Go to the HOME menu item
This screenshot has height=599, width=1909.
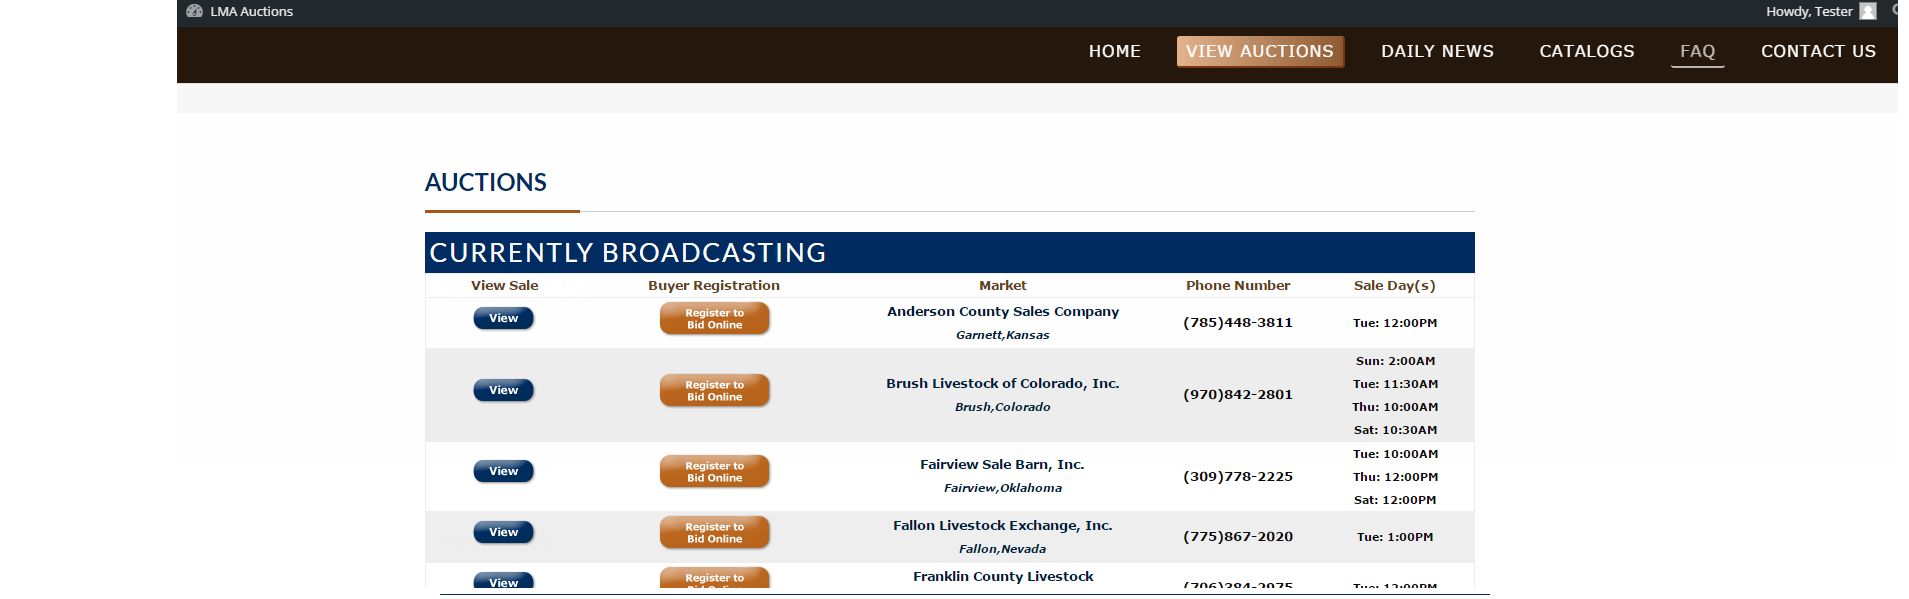[1114, 51]
